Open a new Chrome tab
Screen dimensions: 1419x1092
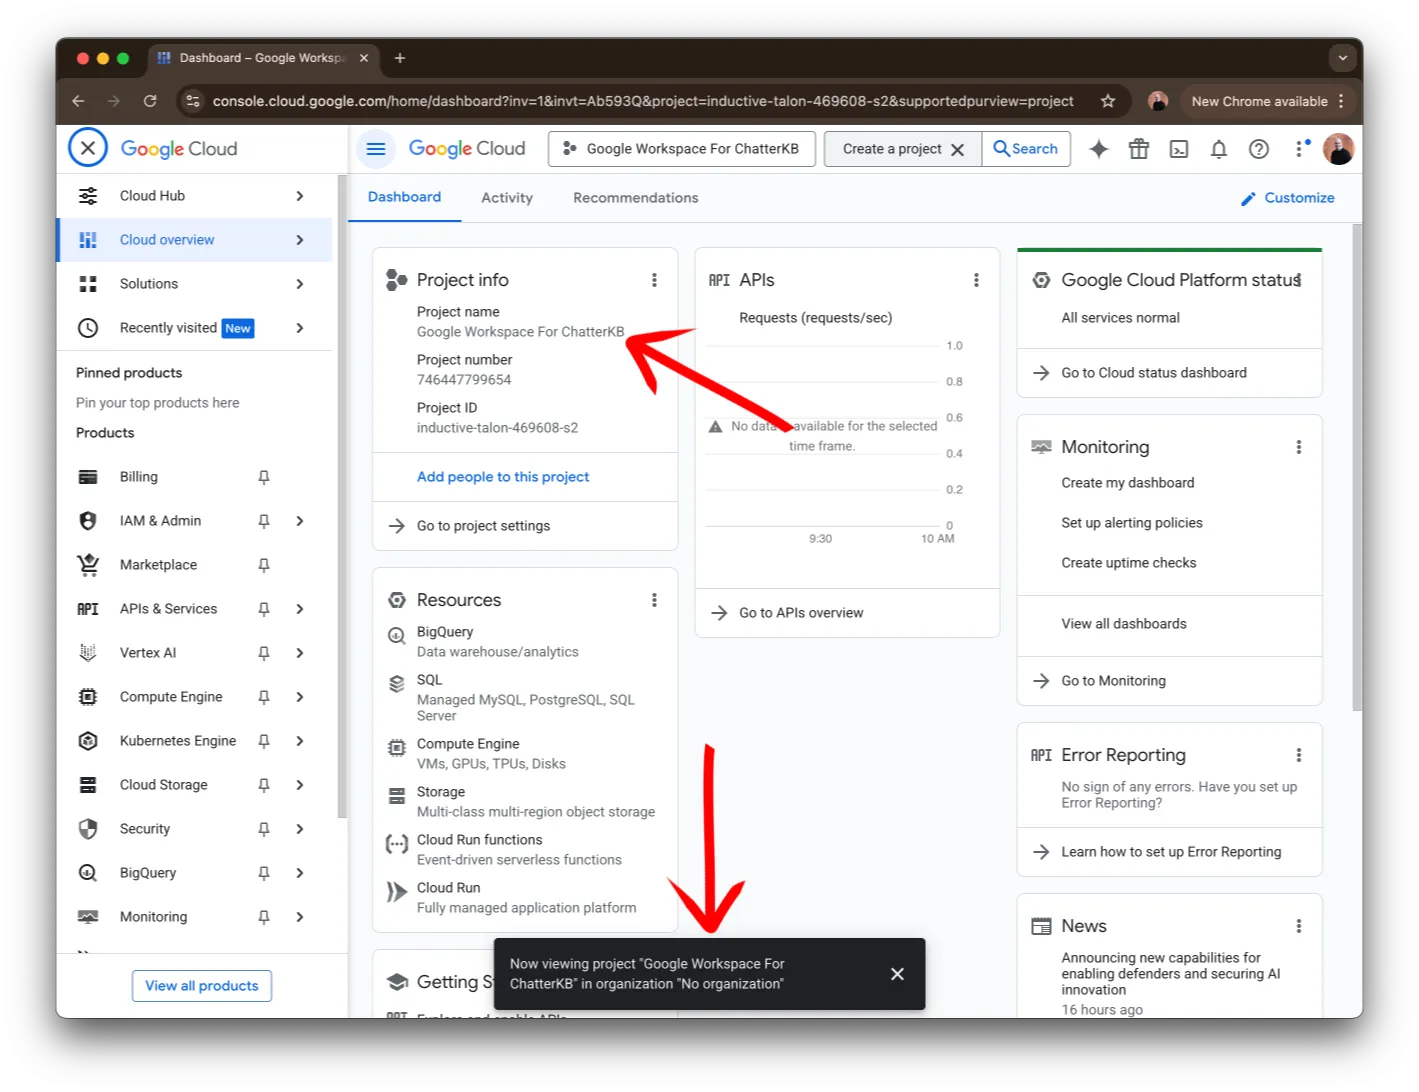[400, 58]
